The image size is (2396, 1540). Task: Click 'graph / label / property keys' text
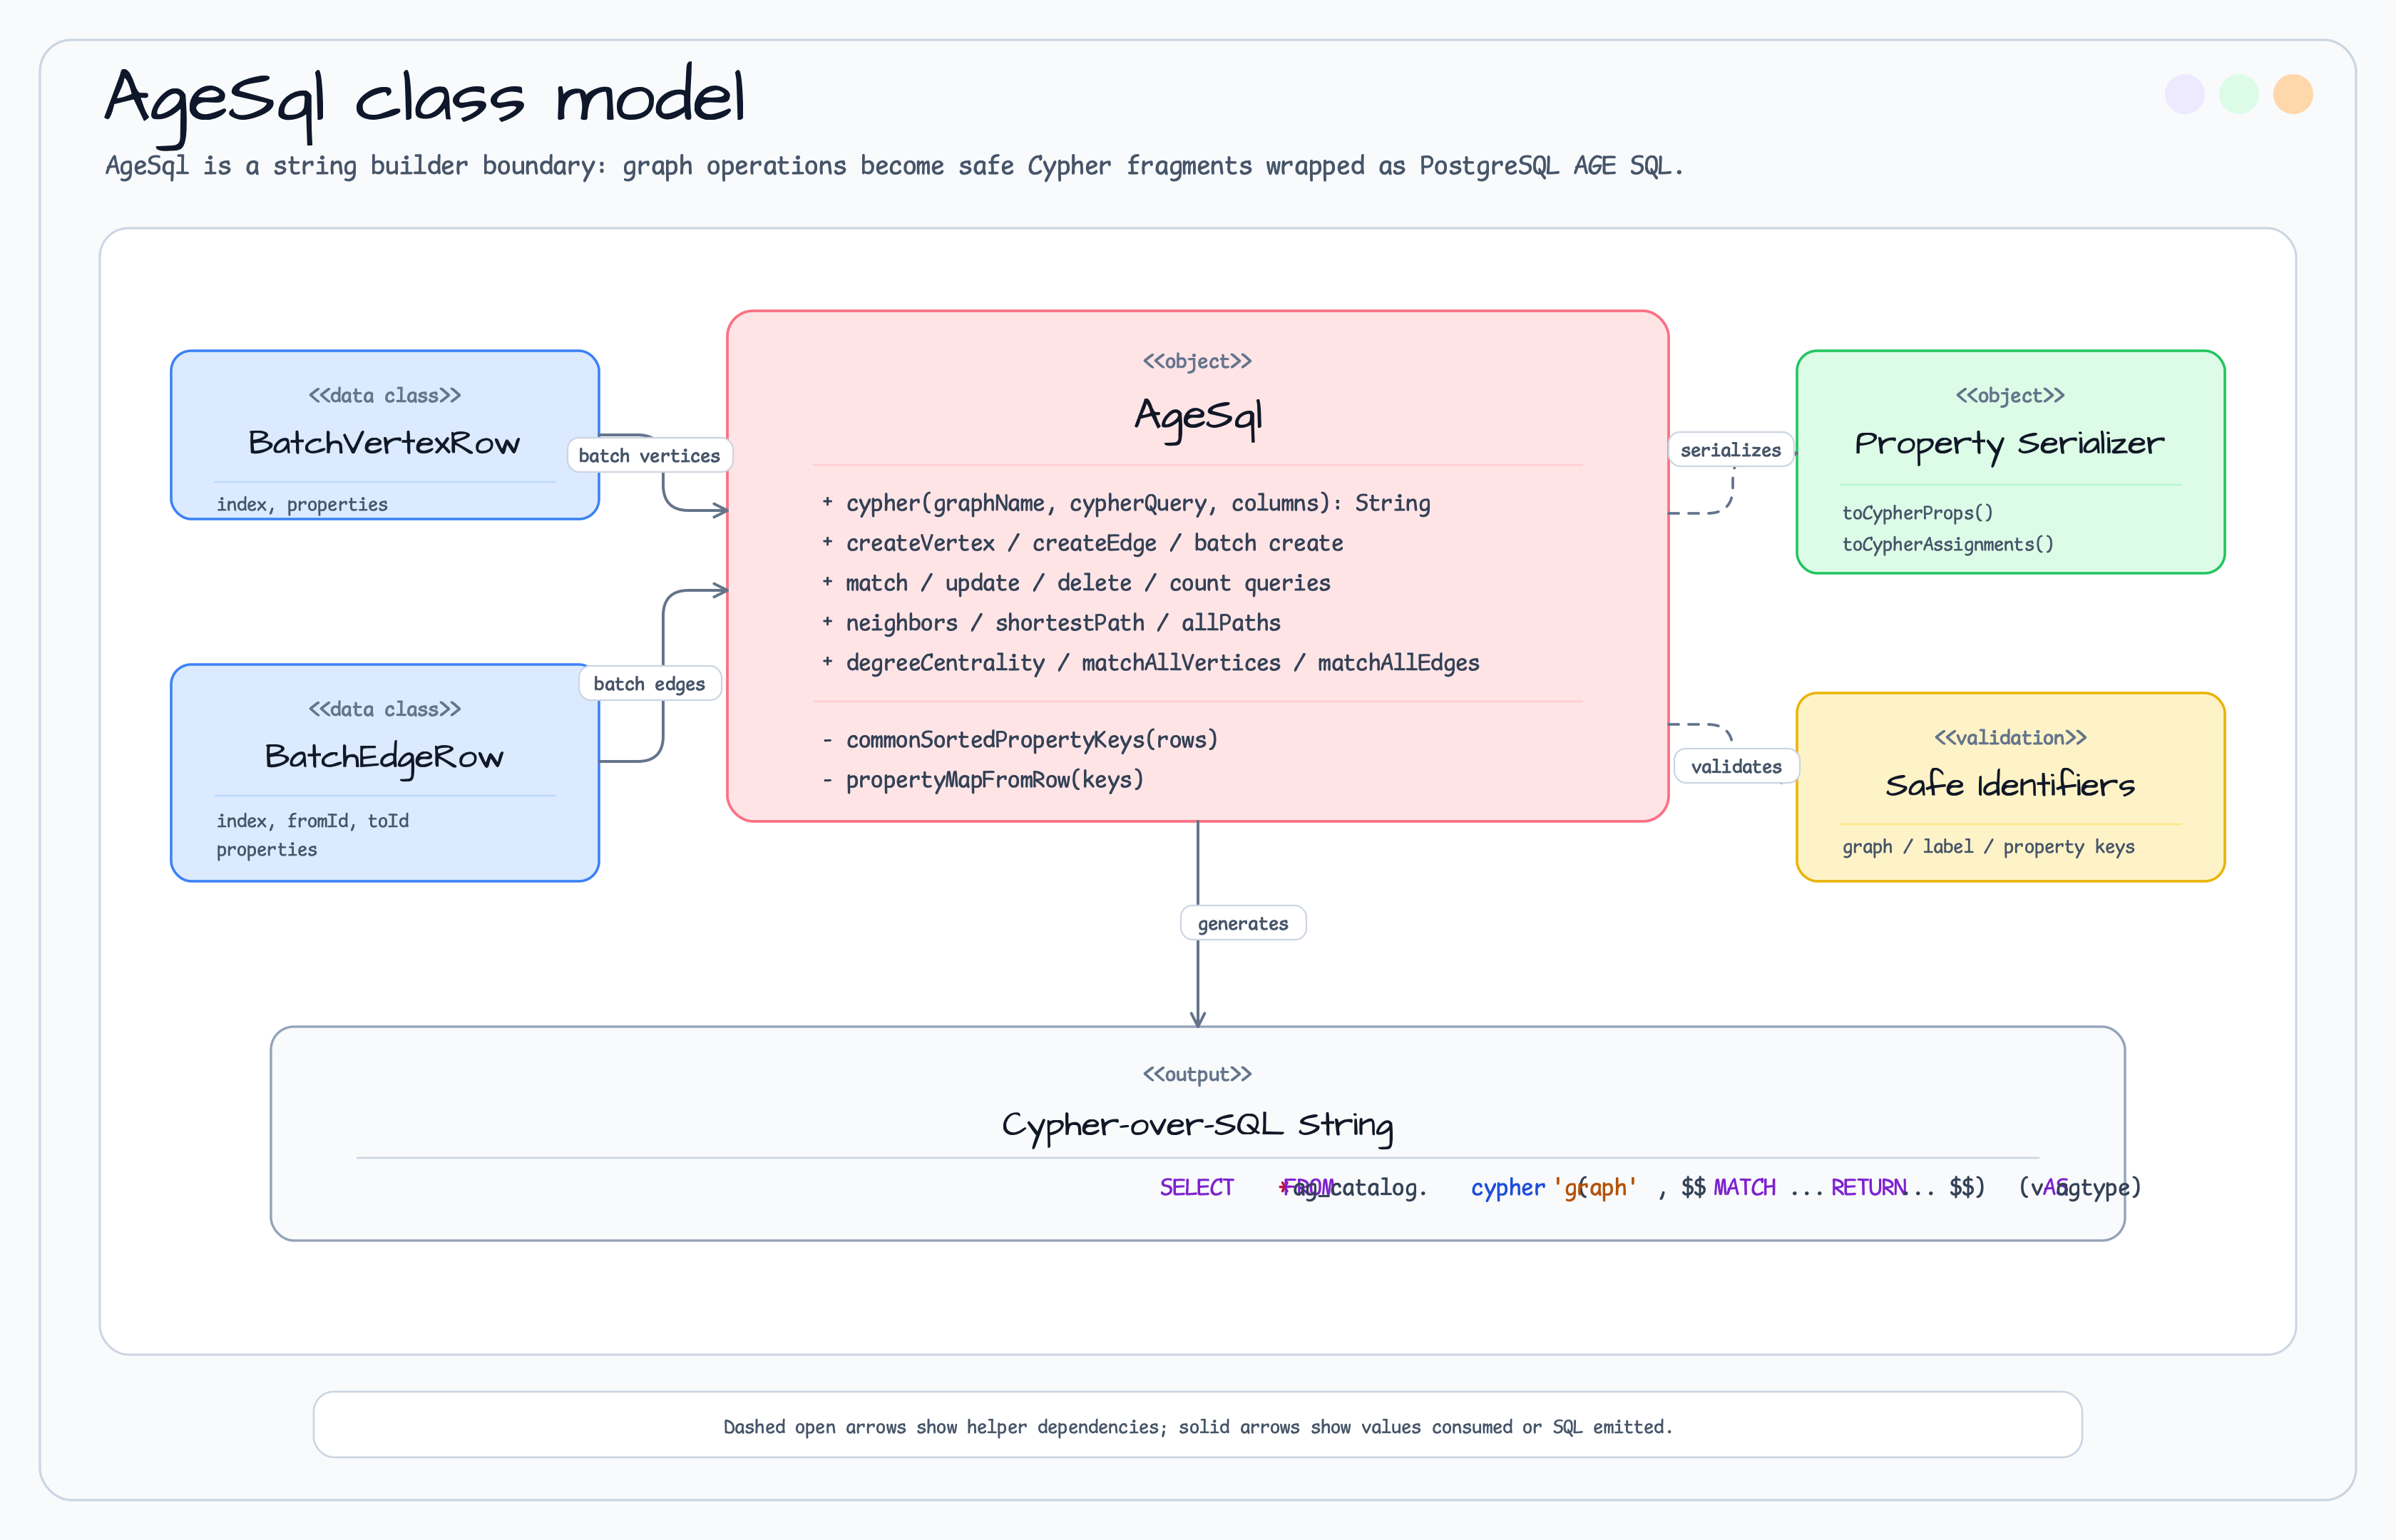pos(1988,847)
